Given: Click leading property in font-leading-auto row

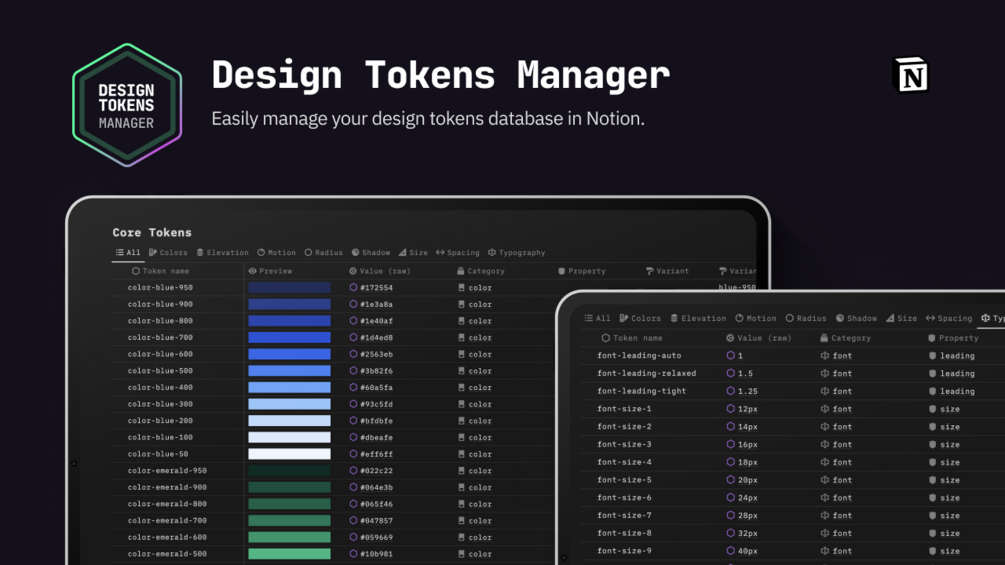Looking at the screenshot, I should pyautogui.click(x=957, y=356).
